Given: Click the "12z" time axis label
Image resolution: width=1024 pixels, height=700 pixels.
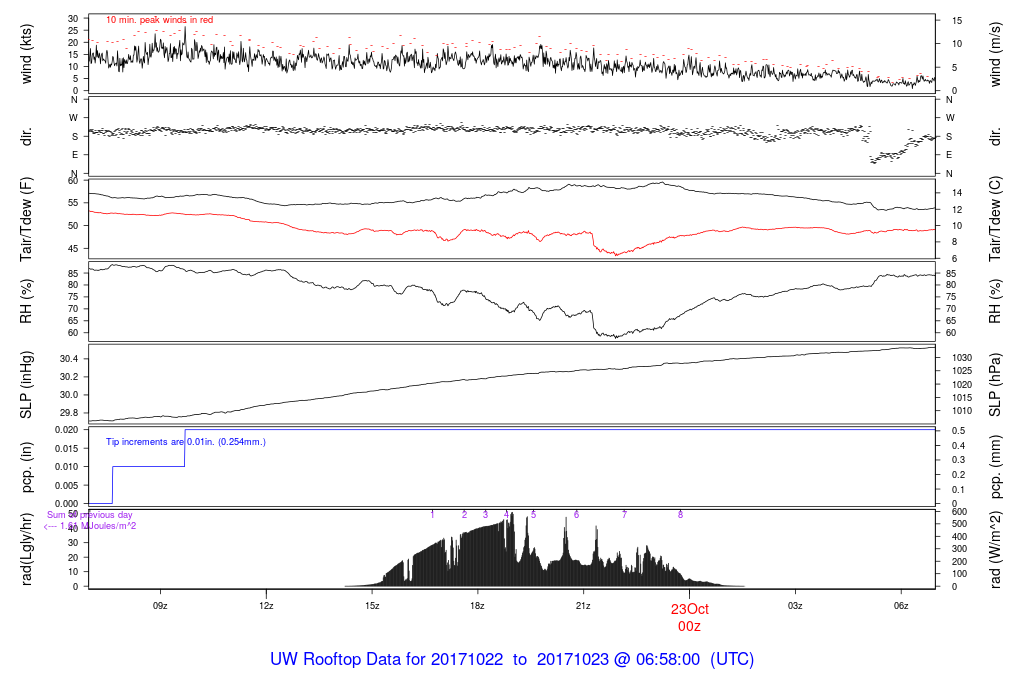Looking at the screenshot, I should point(266,606).
